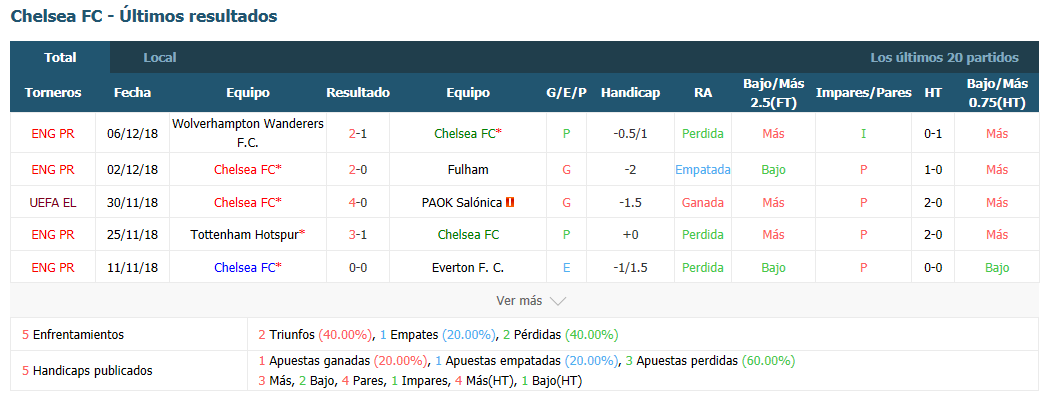
Task: Select the Total tab
Action: 60,57
